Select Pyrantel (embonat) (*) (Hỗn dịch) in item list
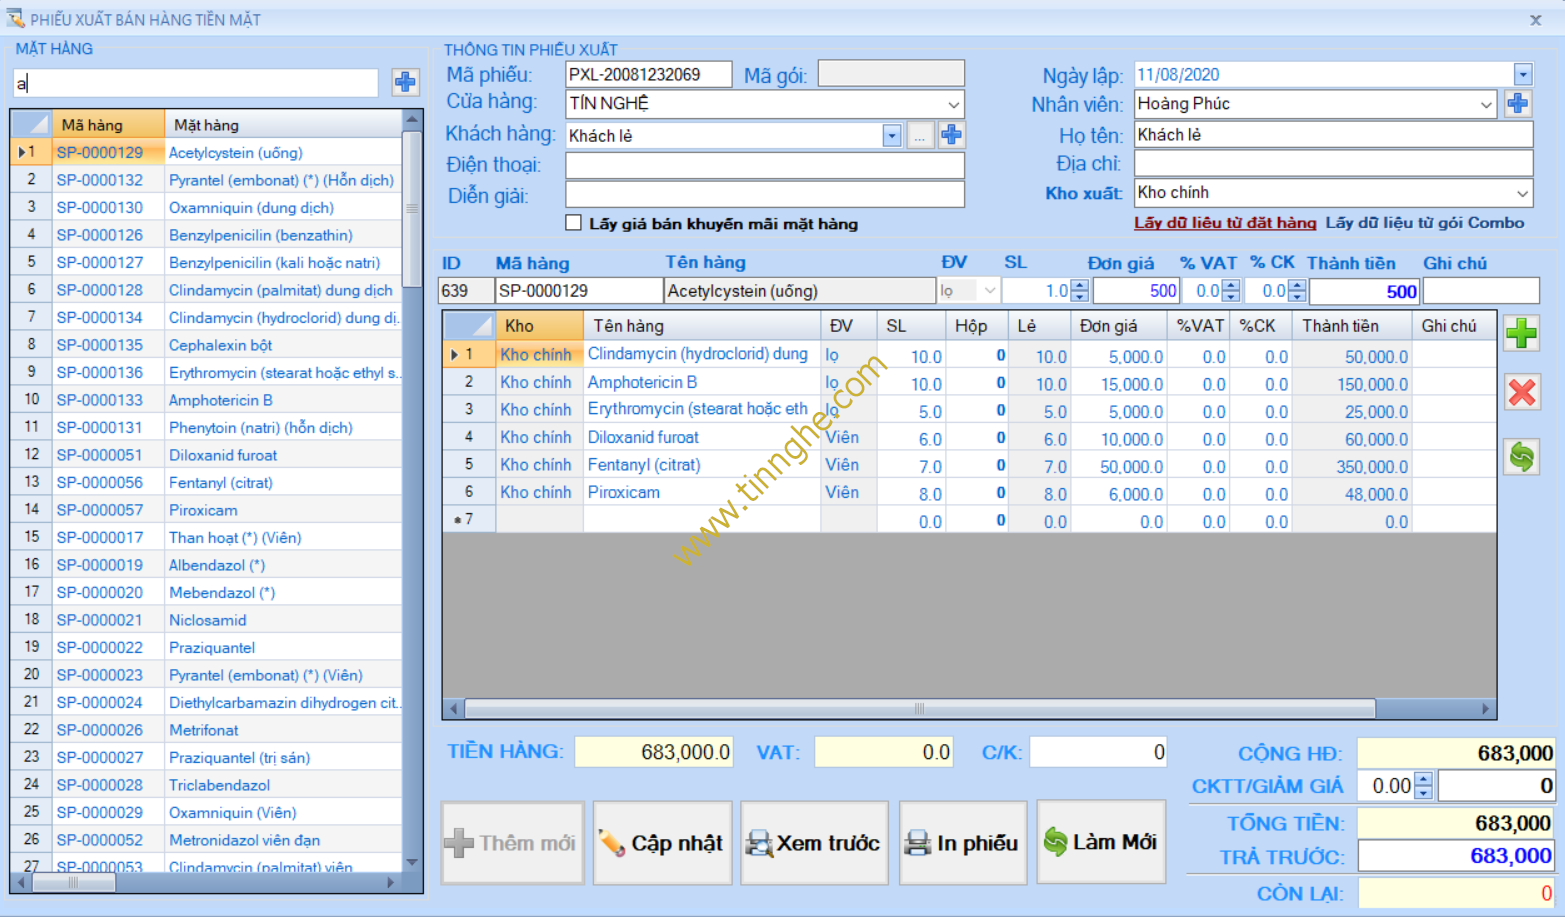Screen dimensions: 1565x917 (x=281, y=180)
